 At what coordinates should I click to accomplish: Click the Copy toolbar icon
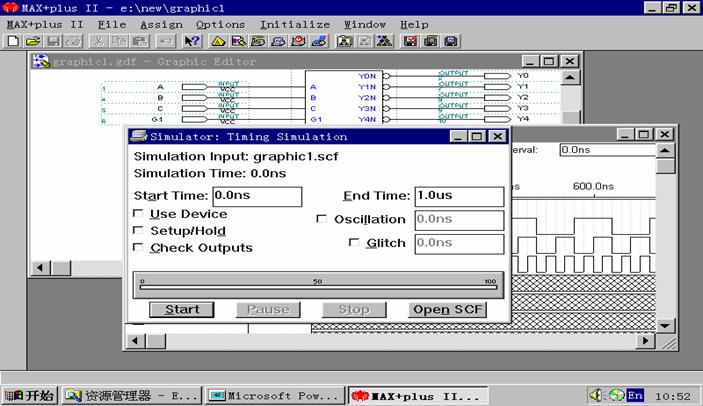(119, 41)
